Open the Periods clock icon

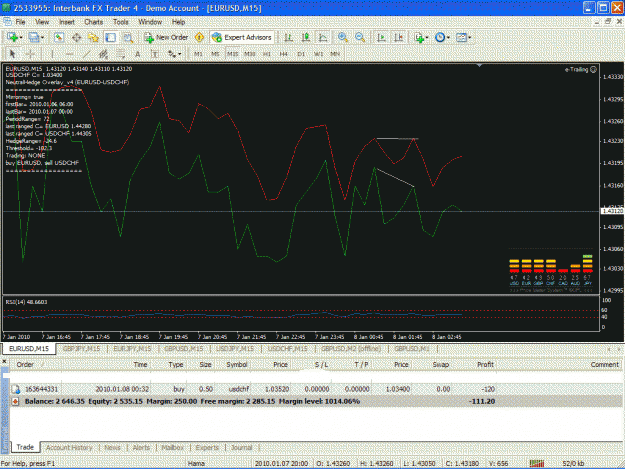click(440, 37)
